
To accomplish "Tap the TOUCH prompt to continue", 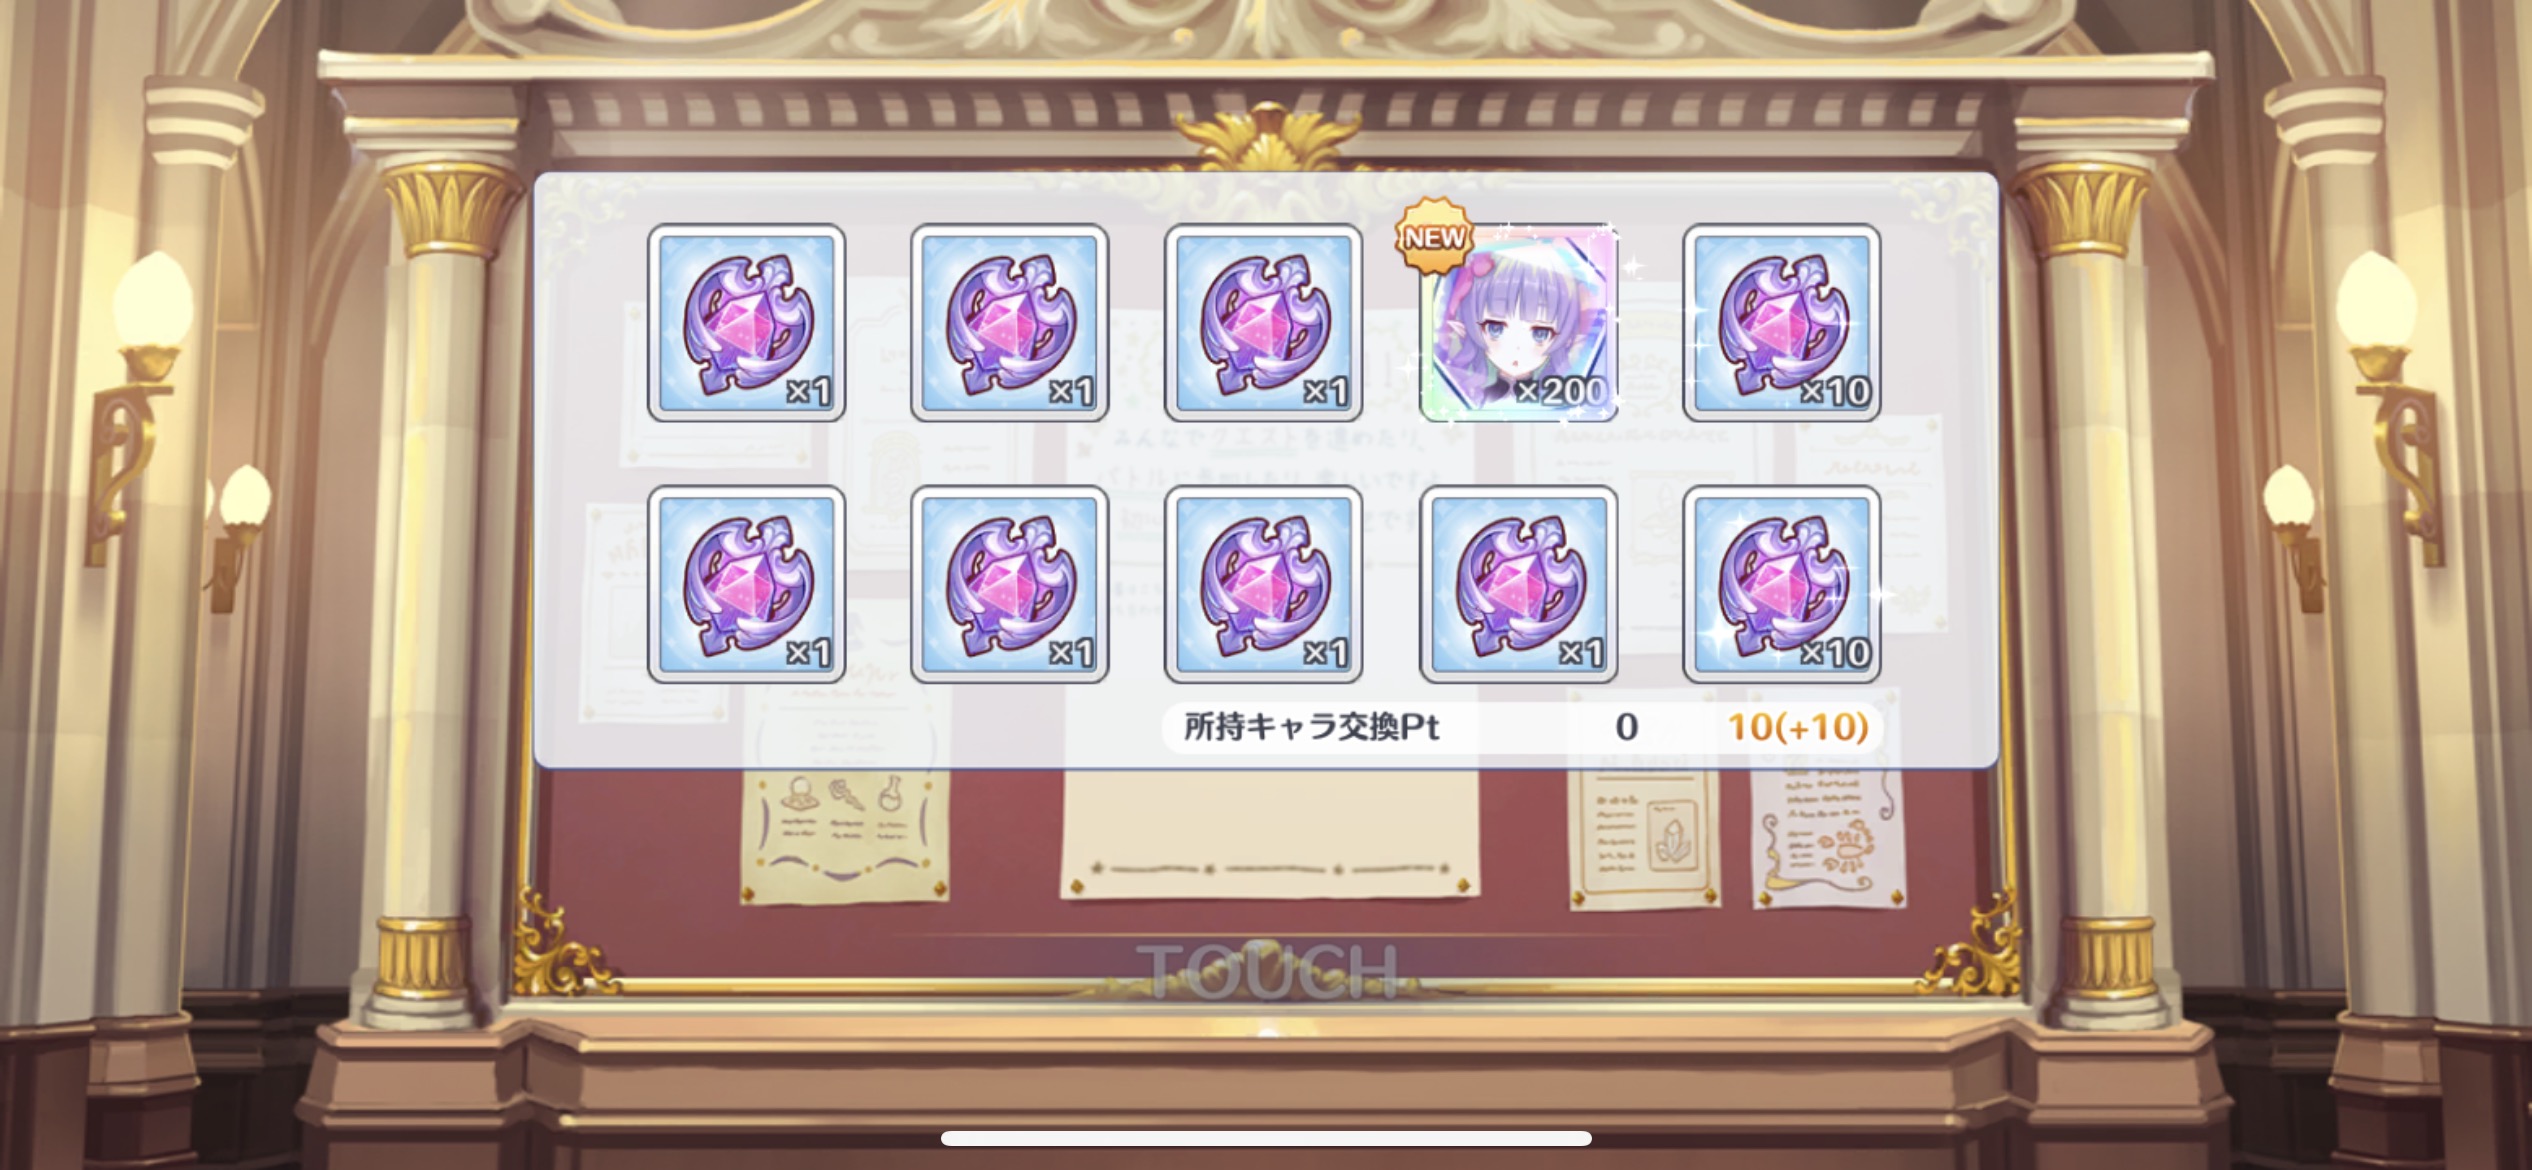I will pos(1266,970).
